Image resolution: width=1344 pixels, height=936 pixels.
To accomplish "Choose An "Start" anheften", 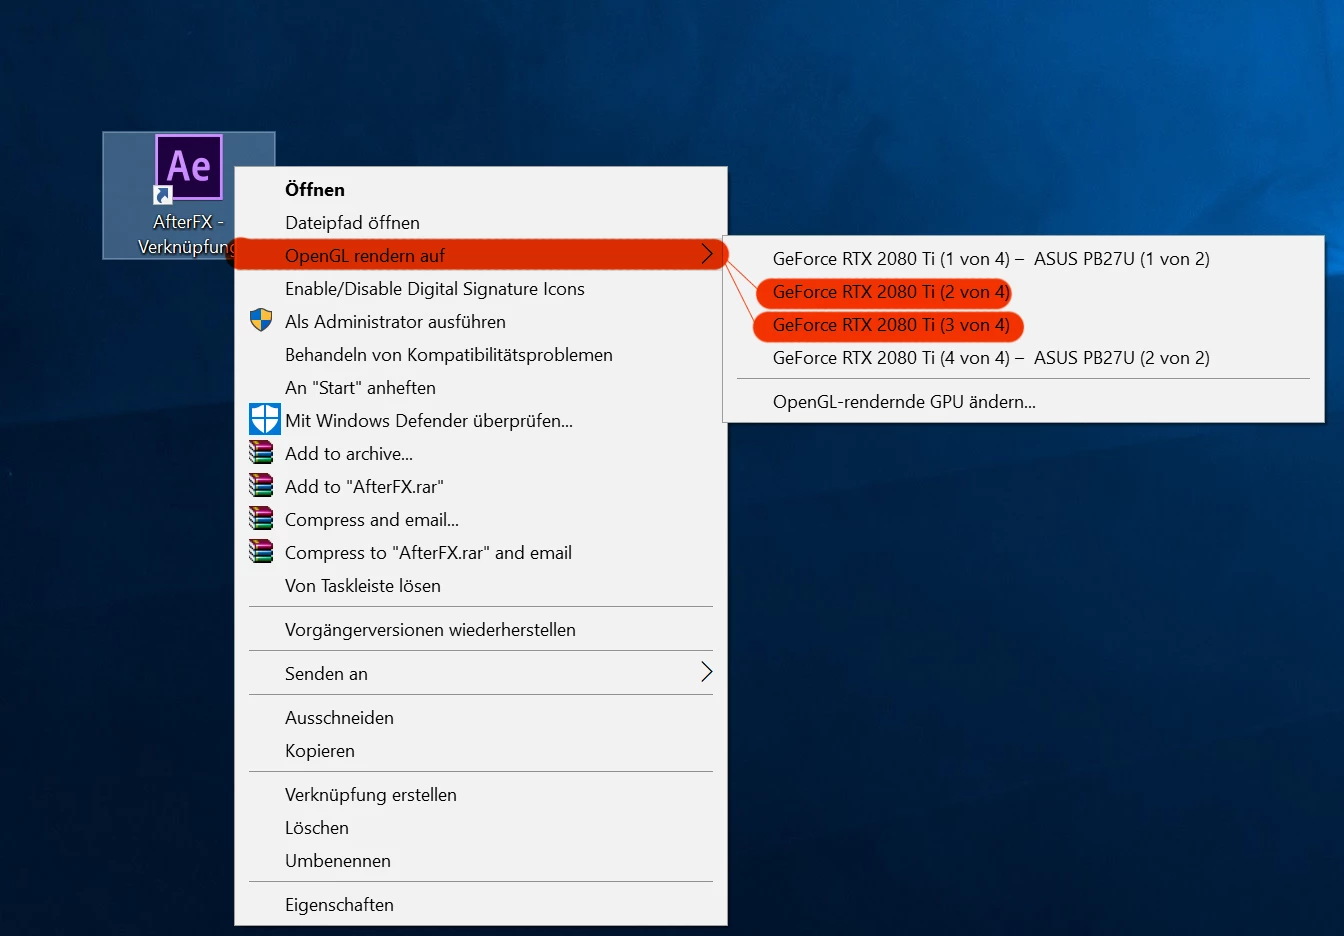I will click(481, 387).
